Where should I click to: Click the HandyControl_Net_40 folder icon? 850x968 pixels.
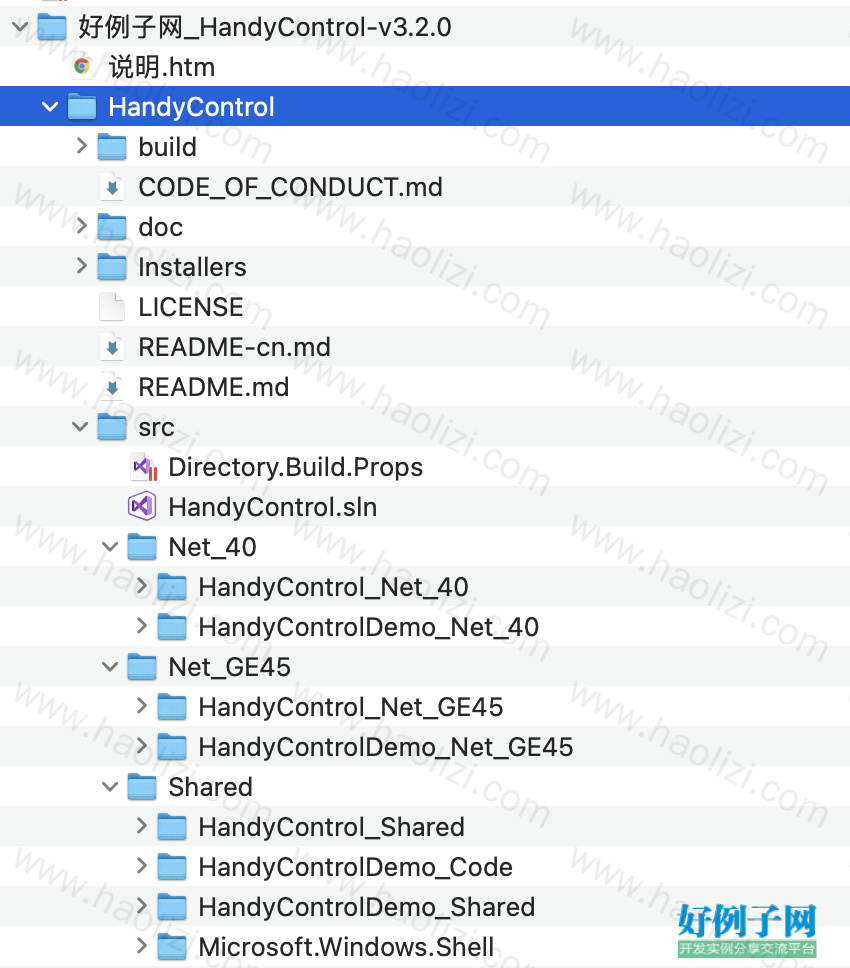coord(172,586)
